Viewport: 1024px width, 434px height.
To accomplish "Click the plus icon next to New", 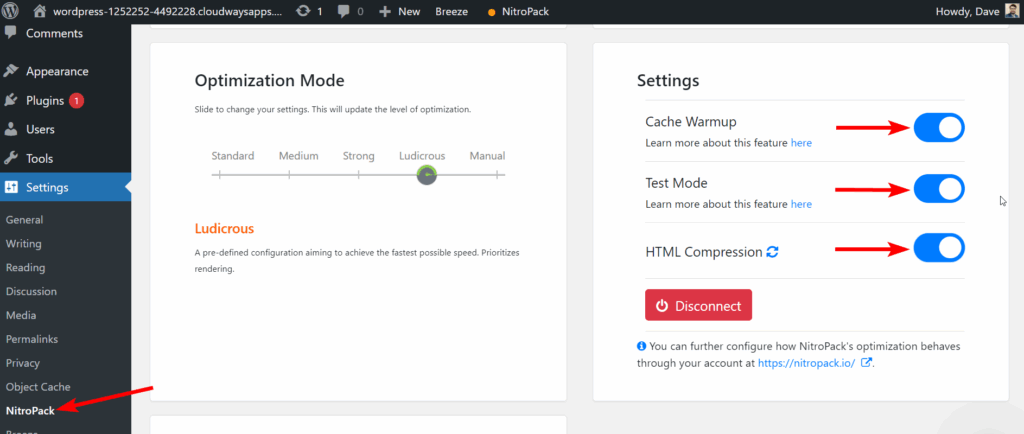I will click(385, 12).
